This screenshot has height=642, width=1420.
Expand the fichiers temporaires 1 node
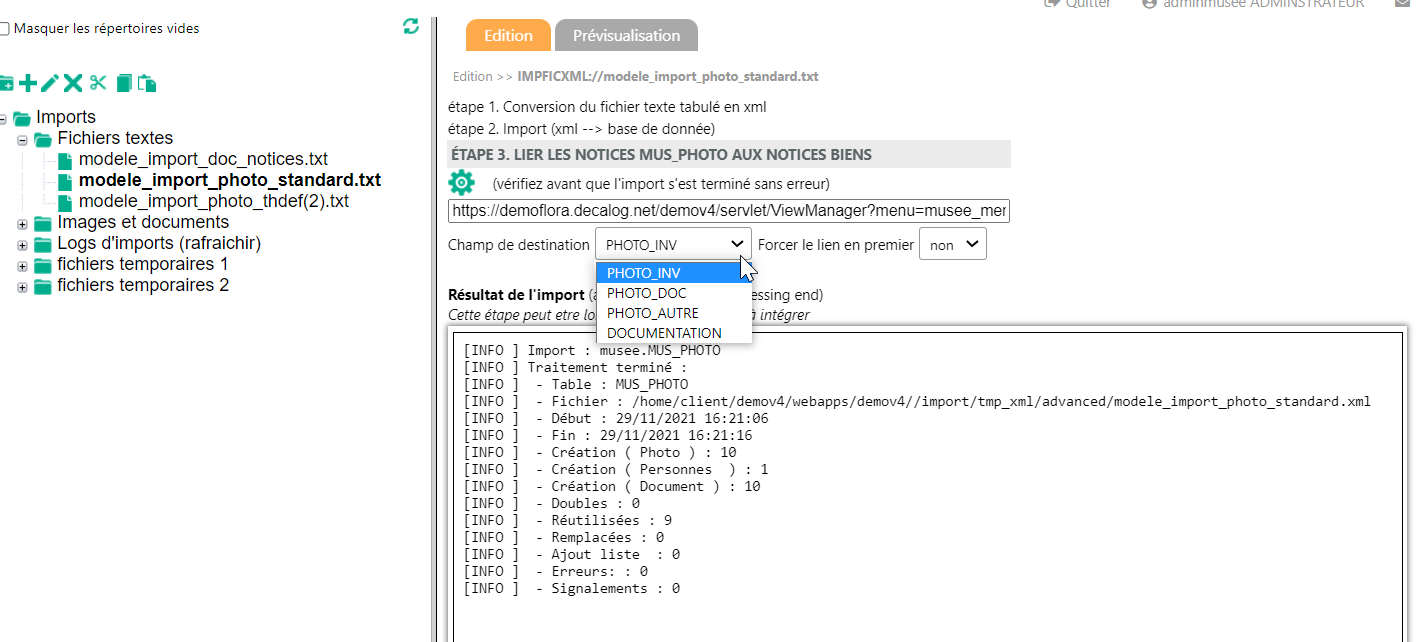point(22,266)
